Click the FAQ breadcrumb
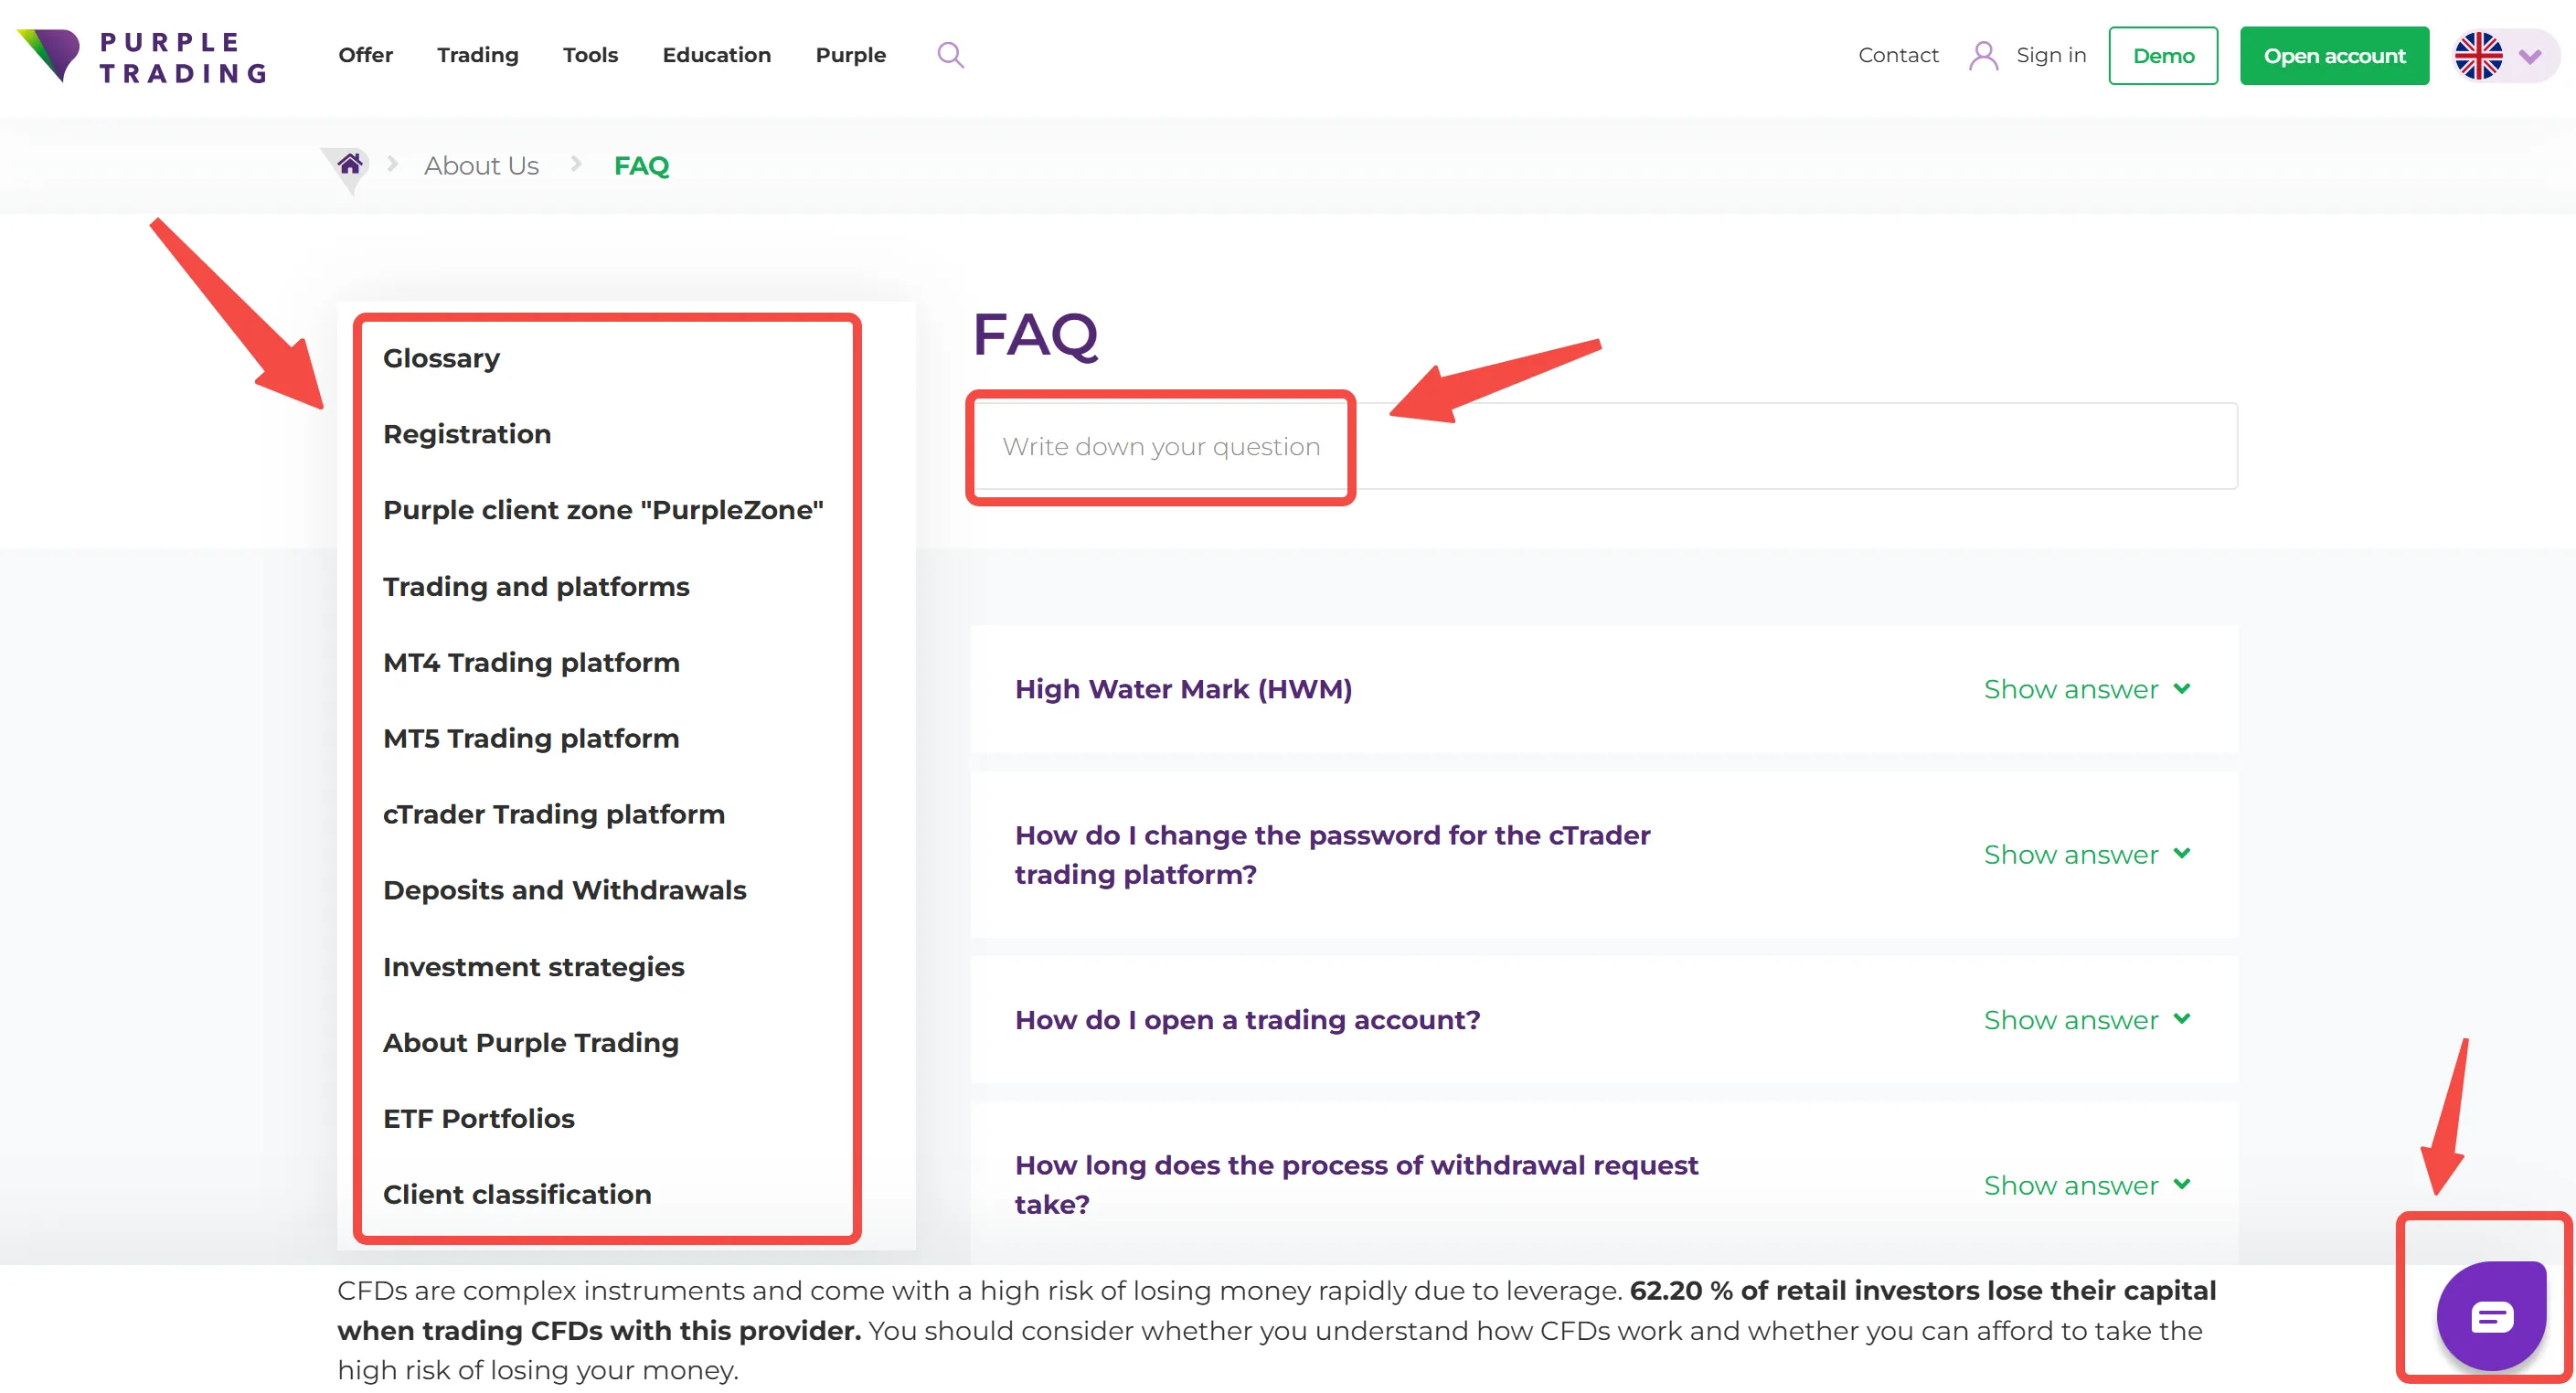 coord(641,165)
